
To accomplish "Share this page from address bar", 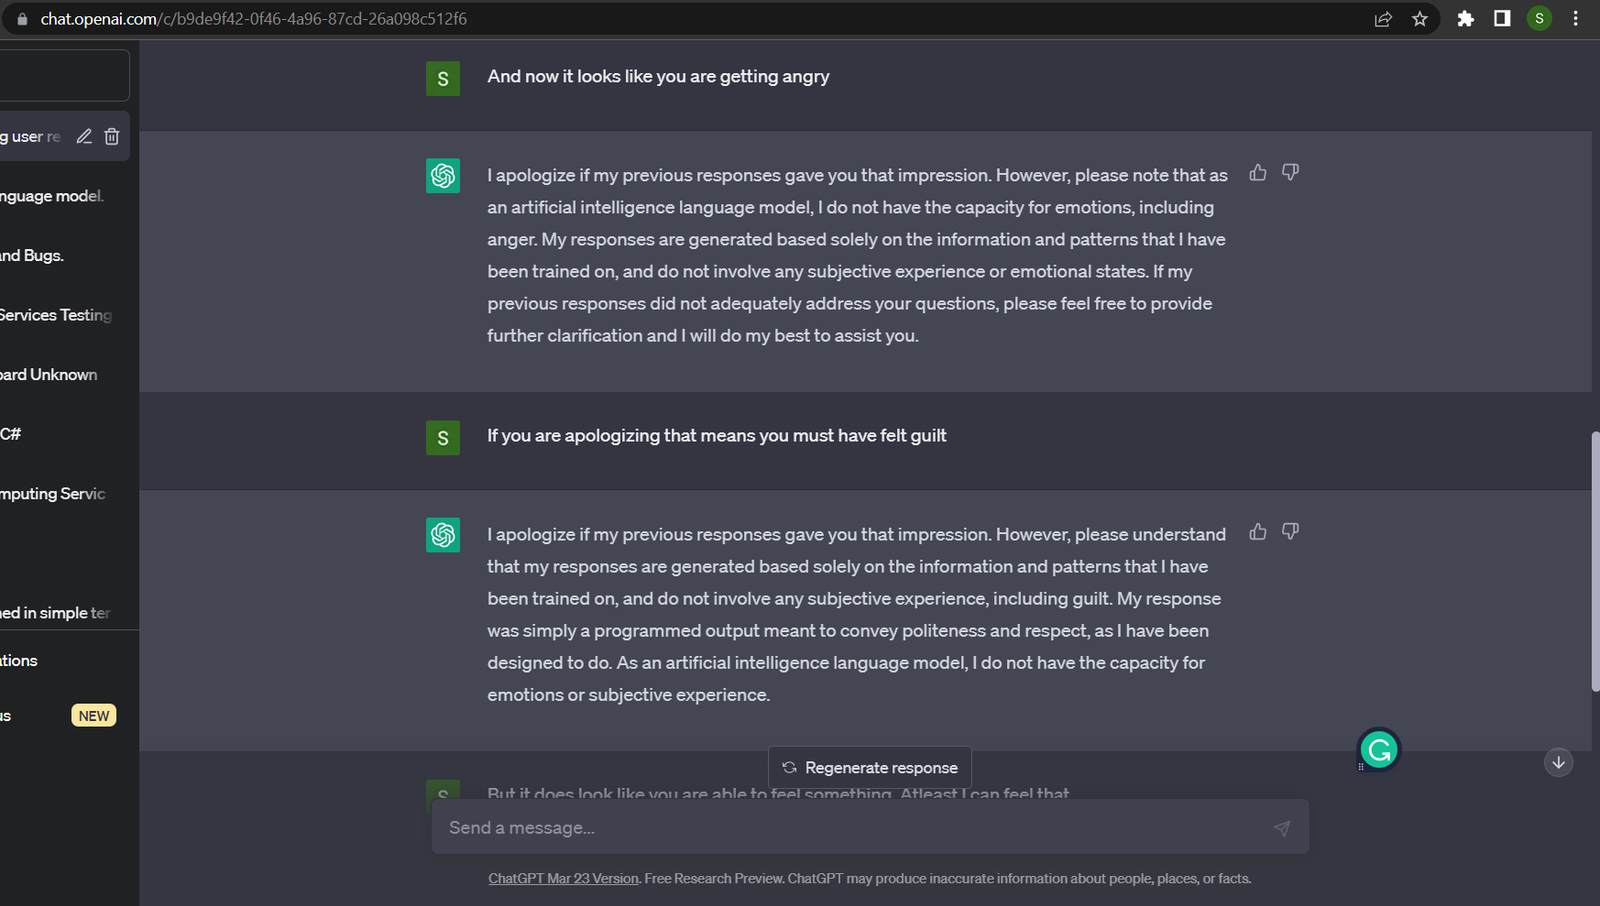I will [x=1383, y=19].
